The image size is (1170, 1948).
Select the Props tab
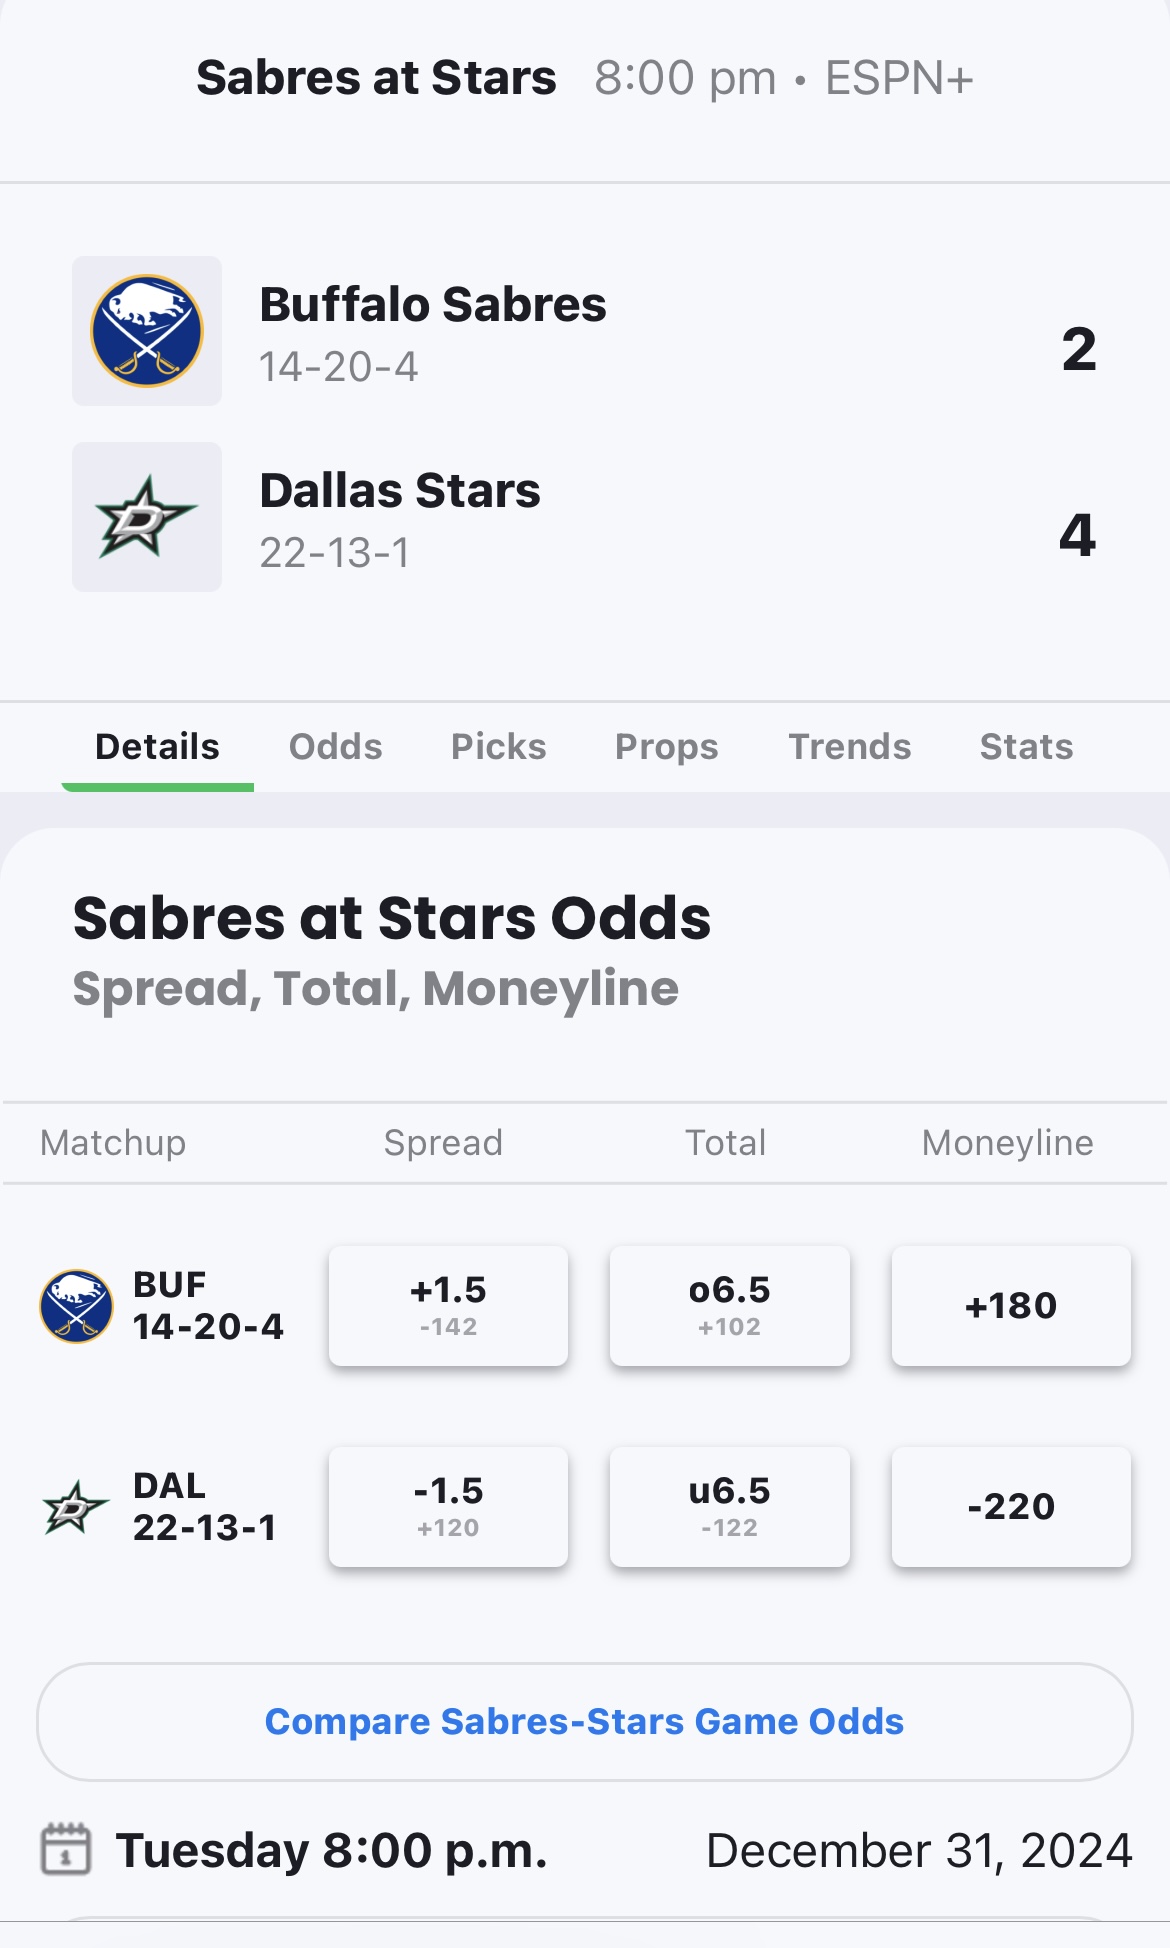[667, 747]
